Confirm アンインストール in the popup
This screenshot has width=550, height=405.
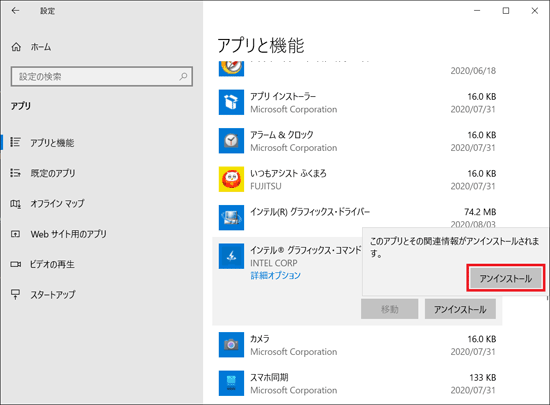click(505, 278)
